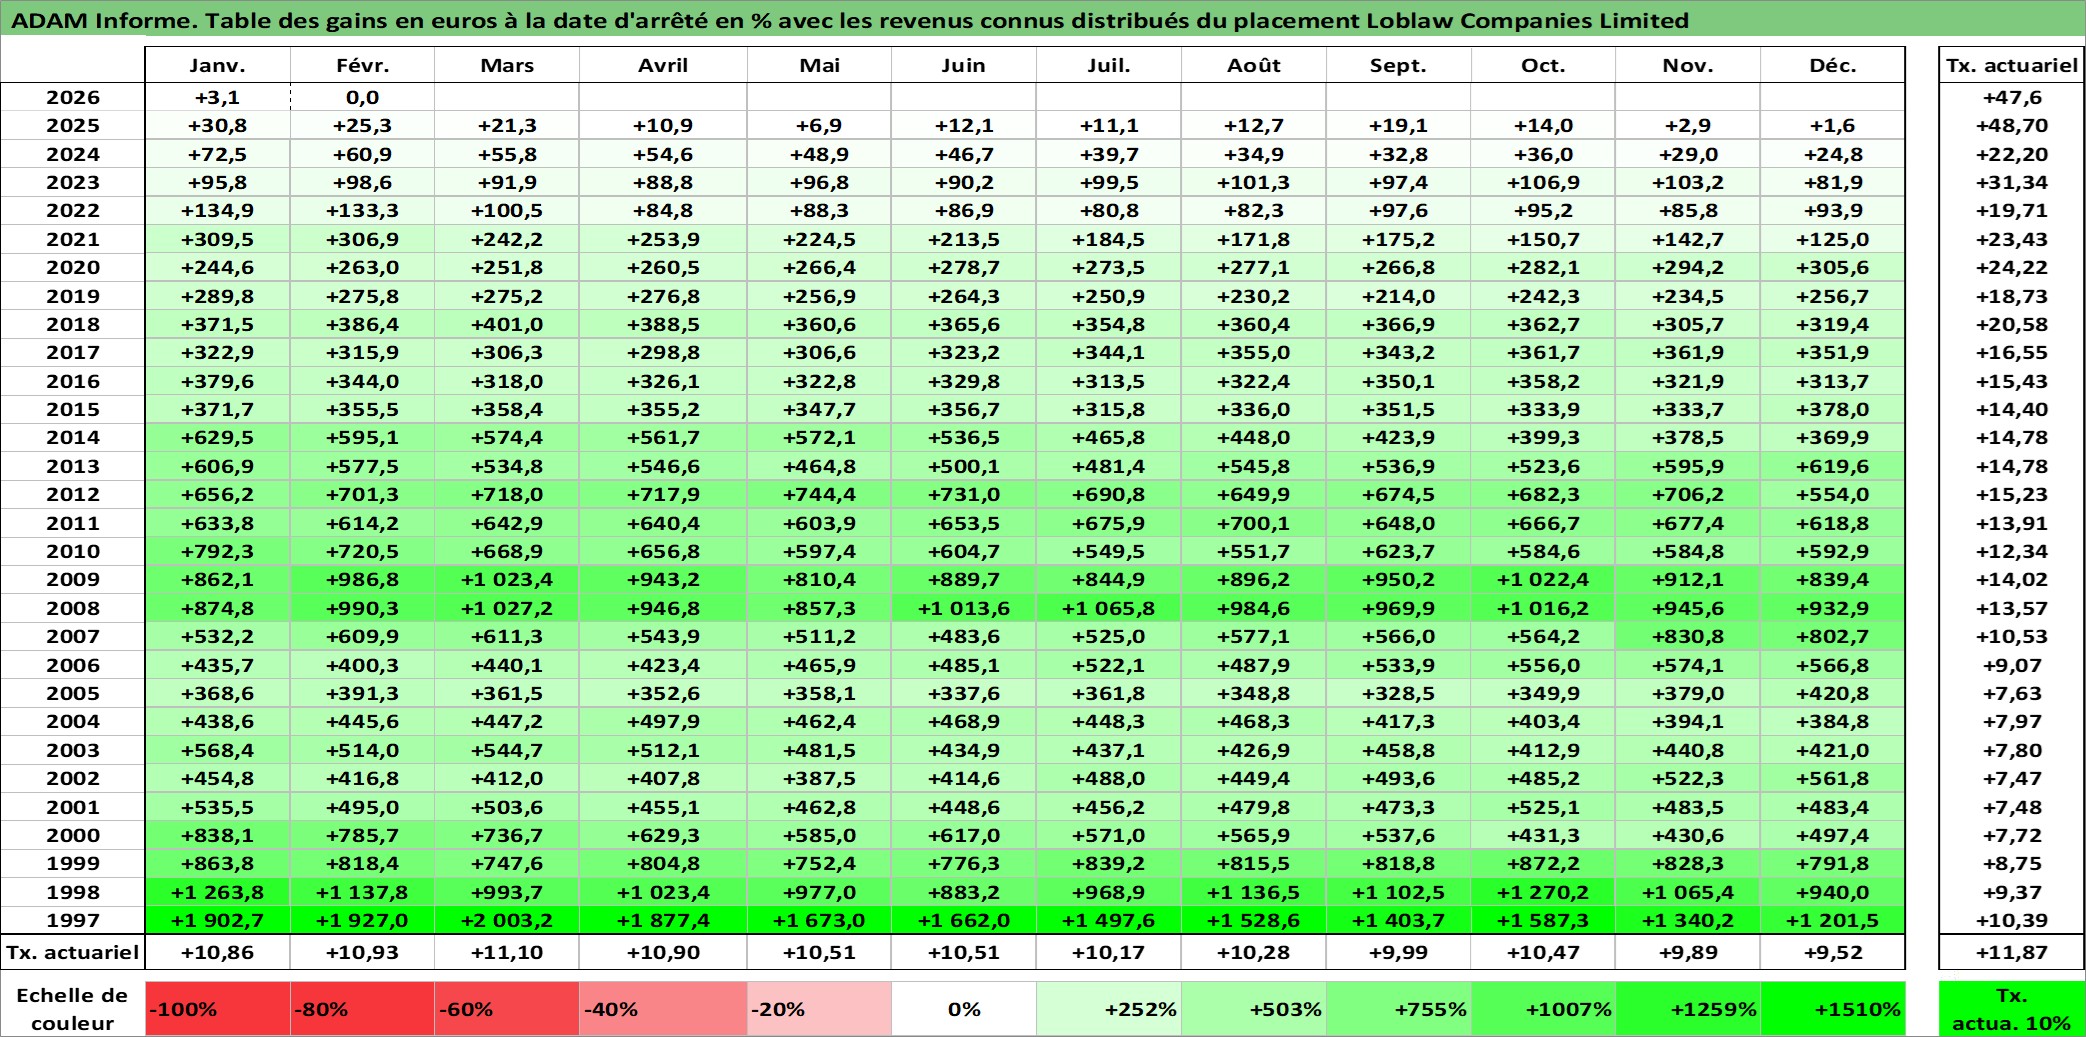The width and height of the screenshot is (2086, 1037).
Task: Select the +755% green swatch
Action: click(x=1398, y=1009)
